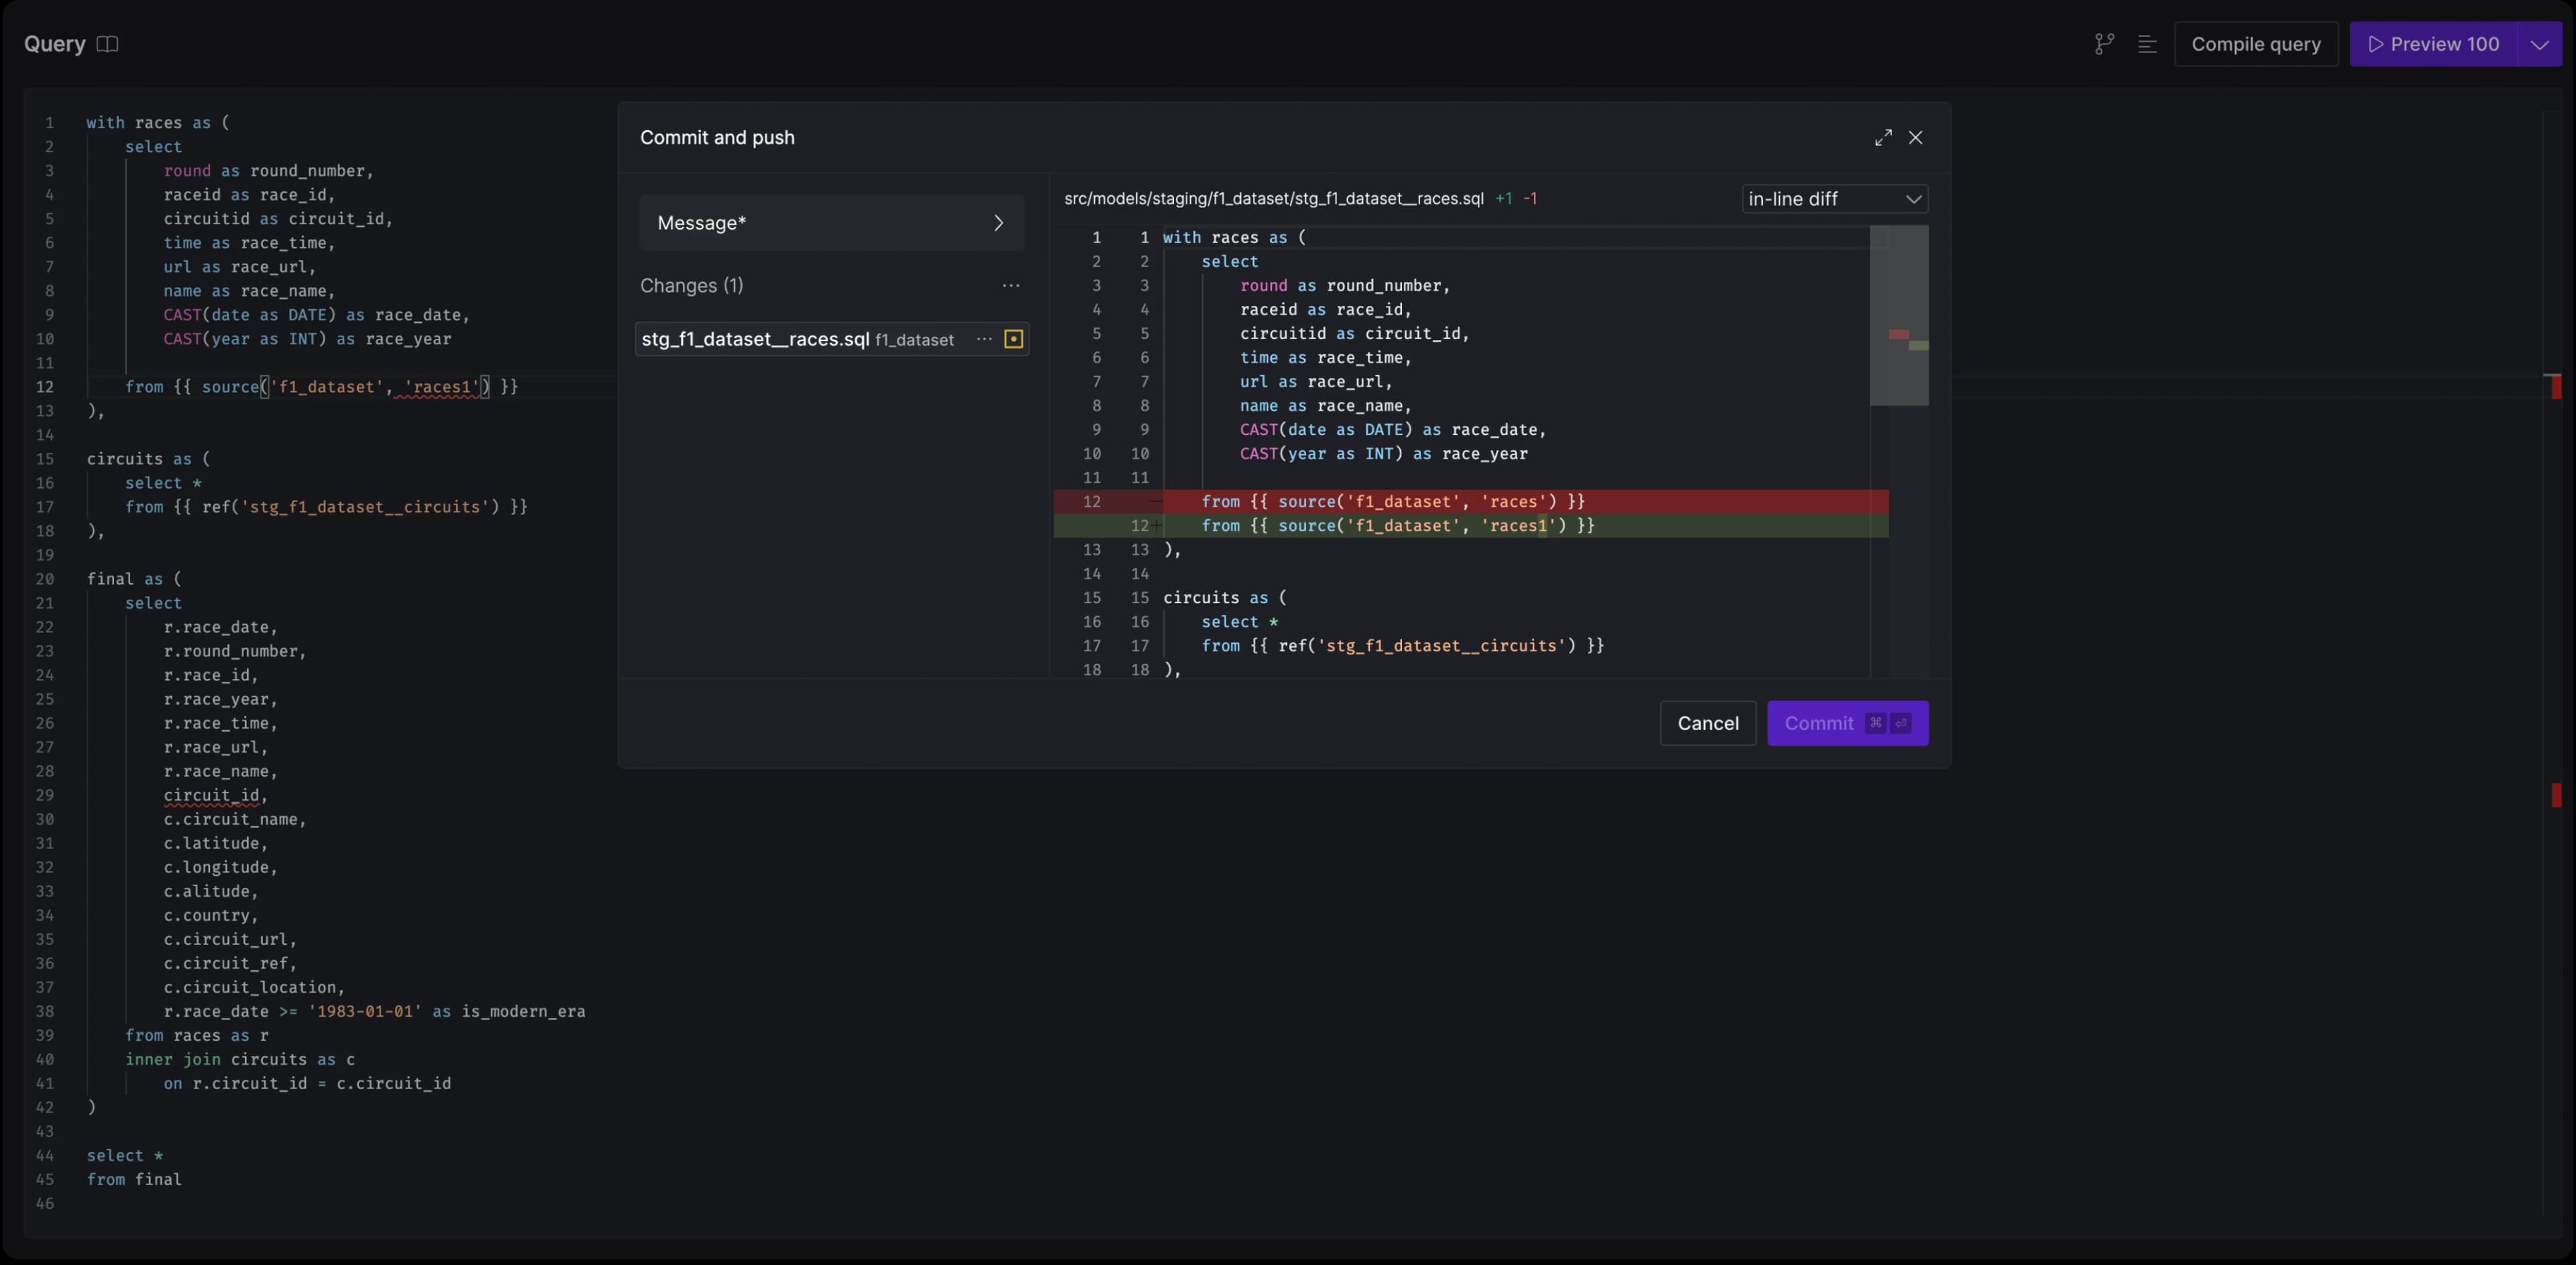Click Compile query button
The height and width of the screenshot is (1265, 2576).
2255,44
